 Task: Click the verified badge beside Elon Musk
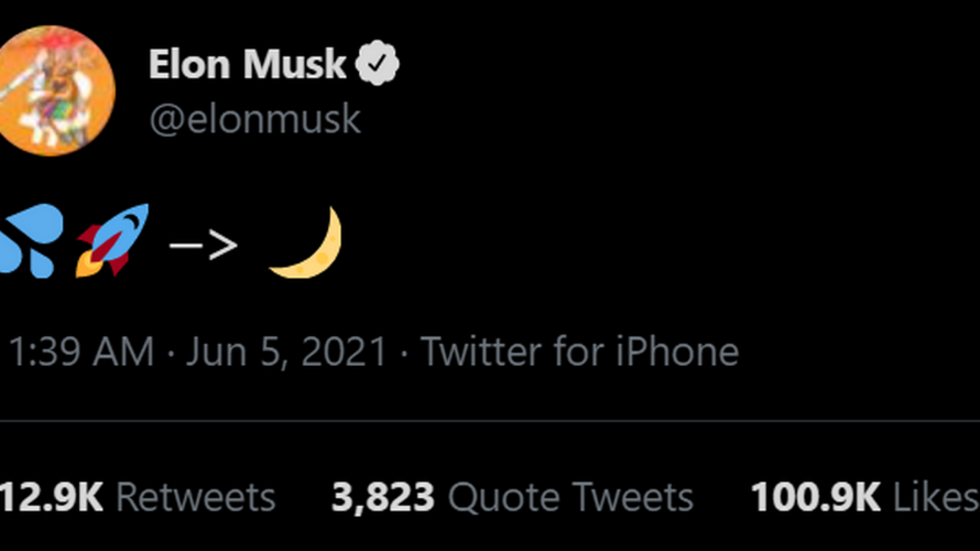[x=377, y=65]
